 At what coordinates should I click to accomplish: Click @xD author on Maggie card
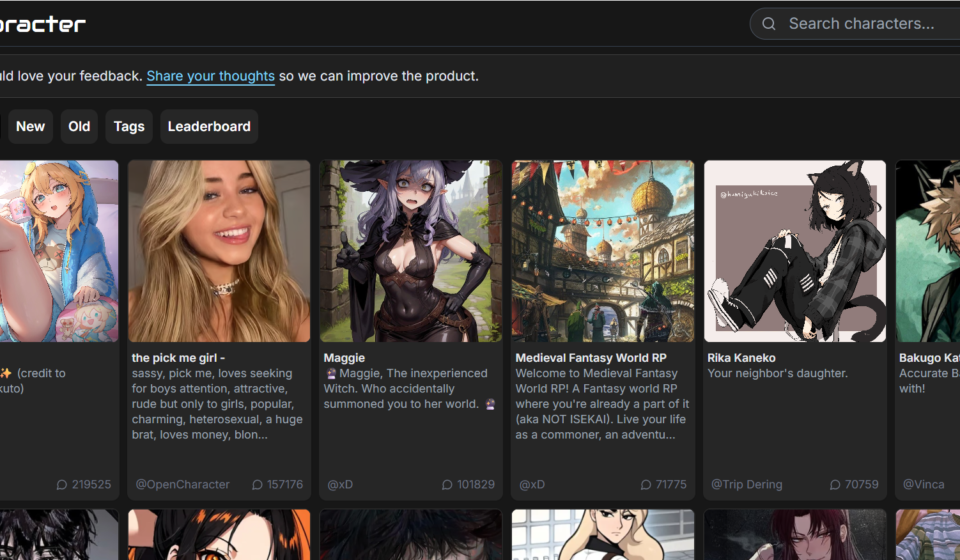coord(340,484)
